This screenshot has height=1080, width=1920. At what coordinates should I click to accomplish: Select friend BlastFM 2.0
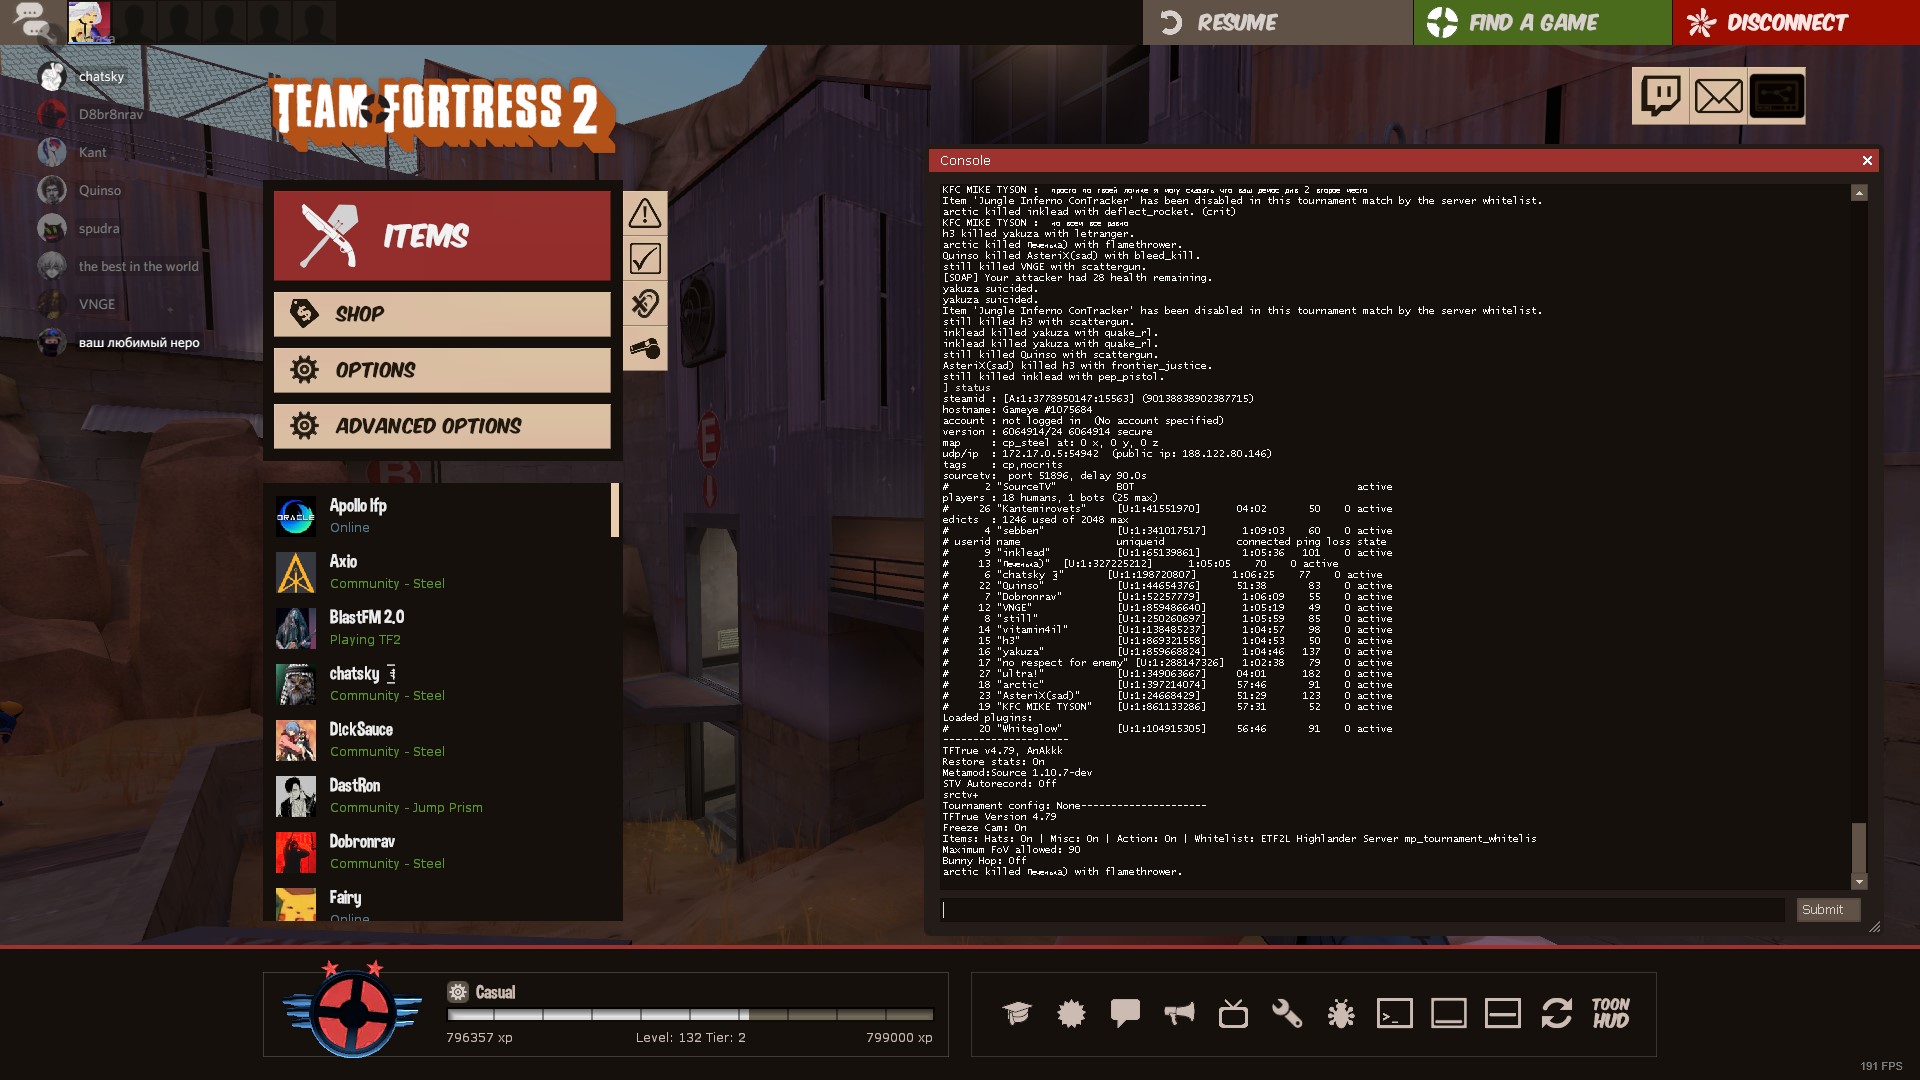pyautogui.click(x=441, y=628)
